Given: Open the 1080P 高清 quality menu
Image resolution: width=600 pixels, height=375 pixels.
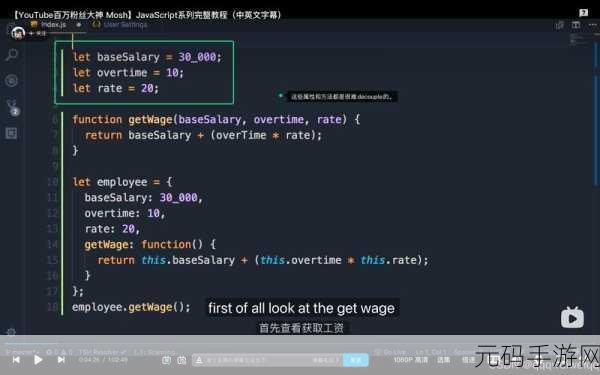Looking at the screenshot, I should [411, 360].
